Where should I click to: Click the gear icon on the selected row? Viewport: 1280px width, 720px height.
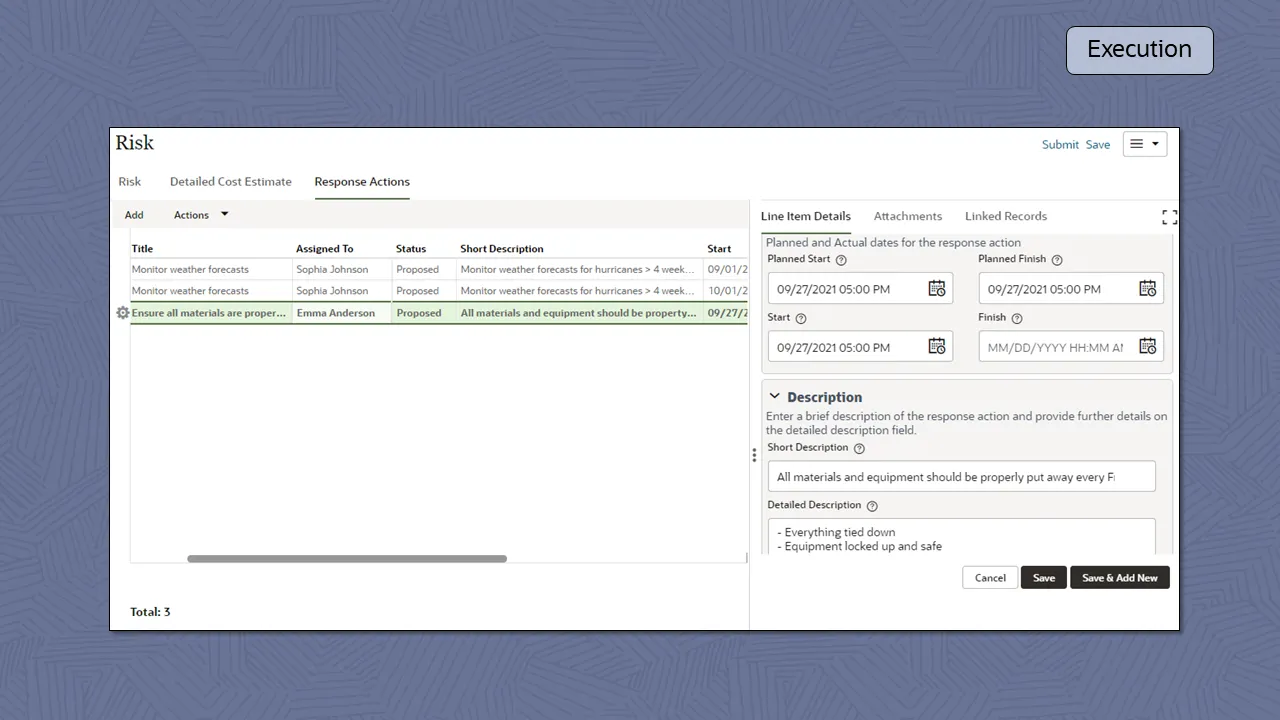(122, 313)
